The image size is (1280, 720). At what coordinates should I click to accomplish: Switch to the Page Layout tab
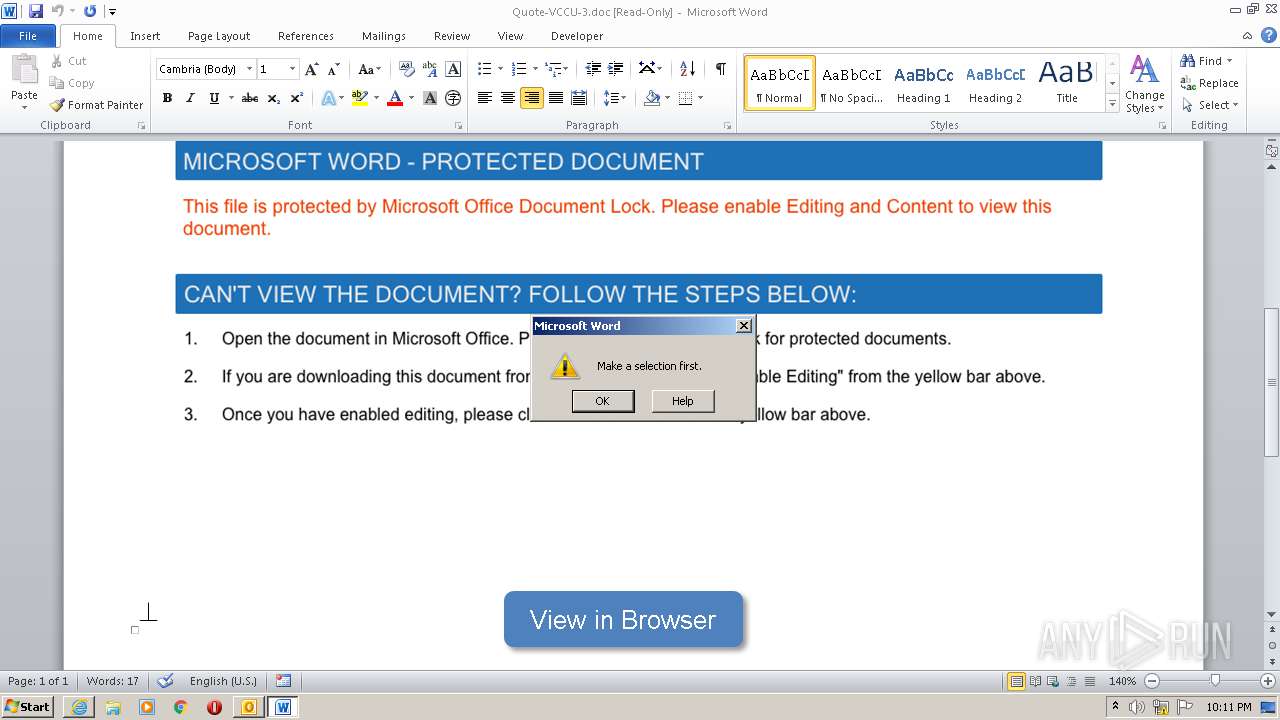click(x=219, y=36)
